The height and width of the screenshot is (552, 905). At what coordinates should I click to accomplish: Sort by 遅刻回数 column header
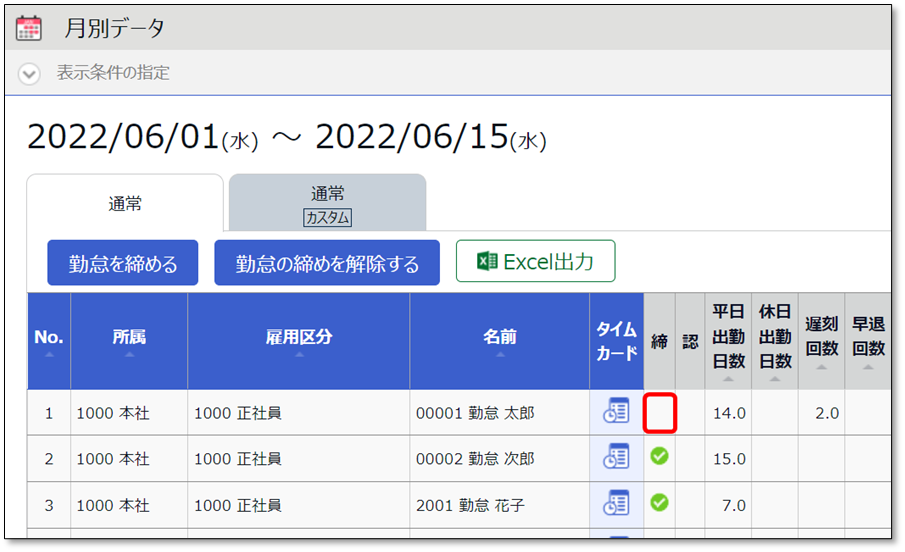coord(821,340)
